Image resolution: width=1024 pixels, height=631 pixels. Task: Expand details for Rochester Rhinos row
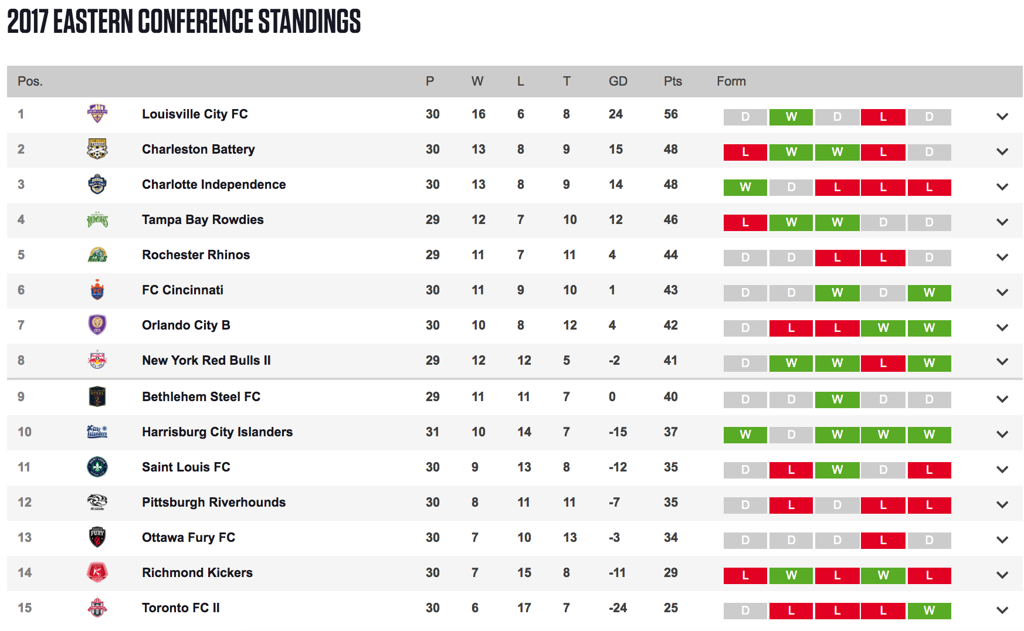coord(1002,257)
